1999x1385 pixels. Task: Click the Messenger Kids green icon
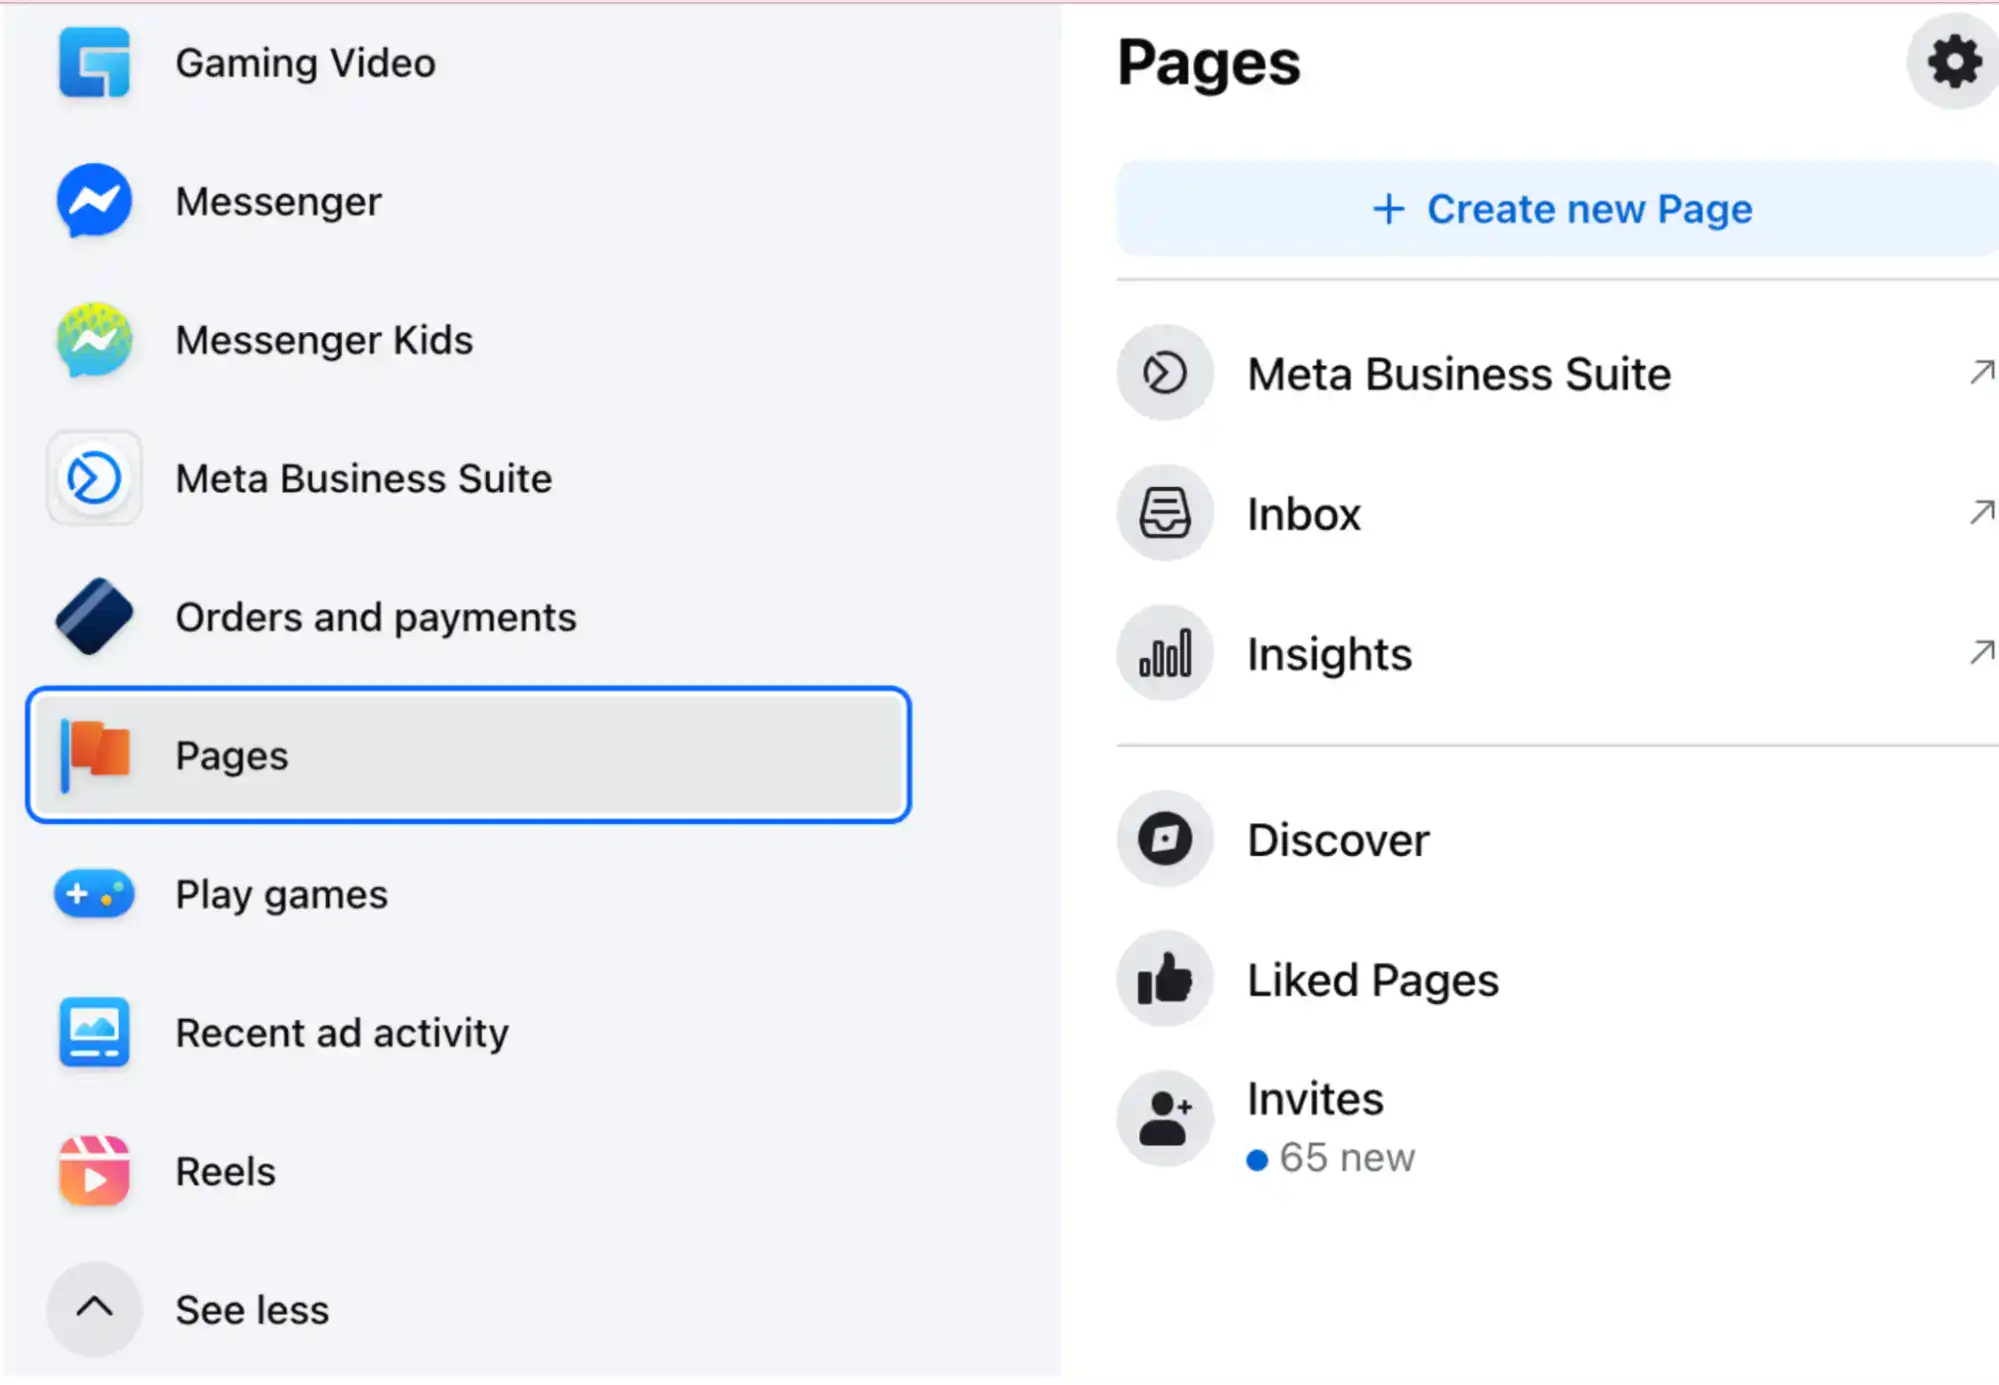coord(94,340)
